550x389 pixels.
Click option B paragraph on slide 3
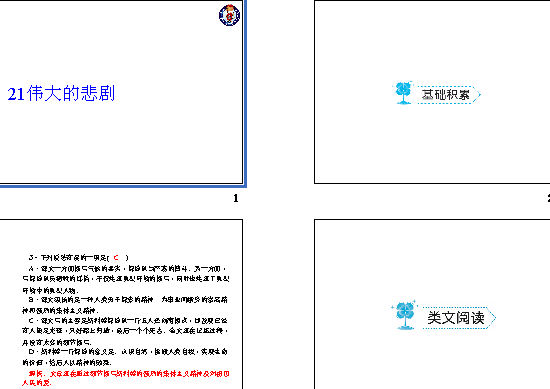125,305
